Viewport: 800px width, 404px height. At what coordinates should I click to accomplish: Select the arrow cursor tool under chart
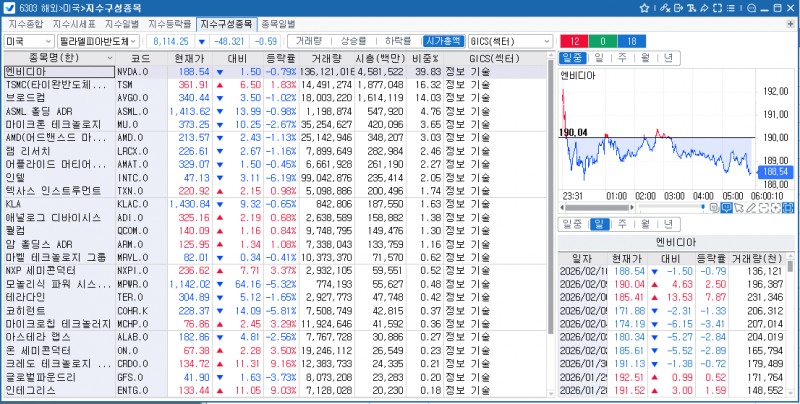pos(739,208)
